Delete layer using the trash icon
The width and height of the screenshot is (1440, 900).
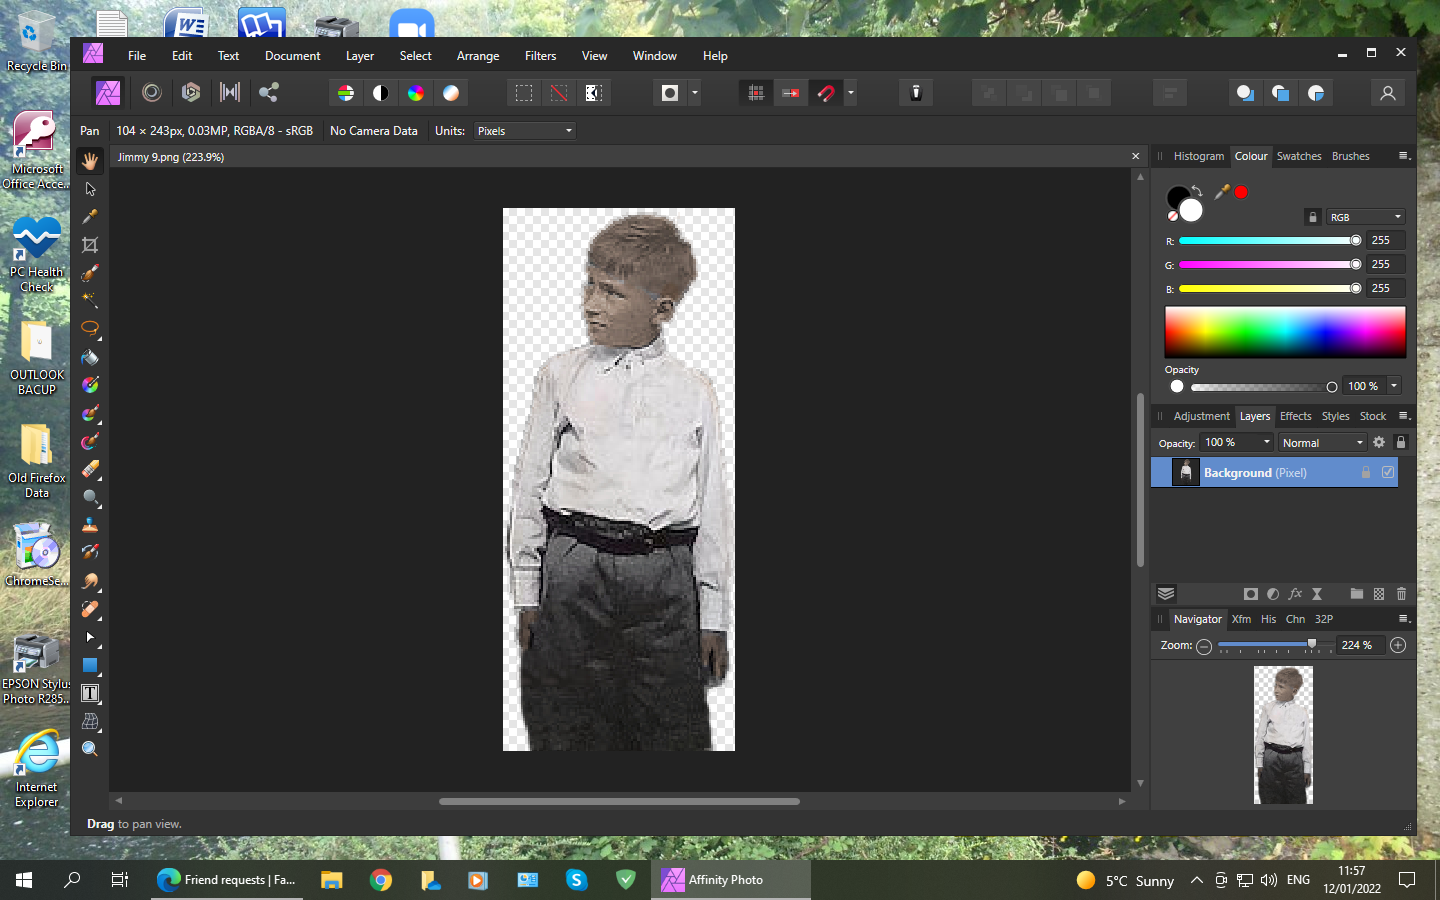click(x=1401, y=594)
